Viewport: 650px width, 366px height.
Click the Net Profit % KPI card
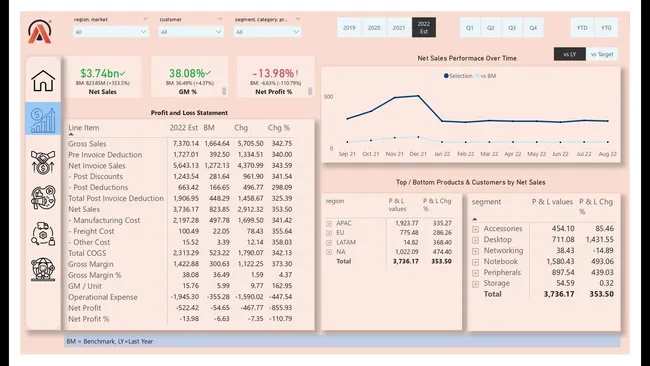[x=275, y=77]
